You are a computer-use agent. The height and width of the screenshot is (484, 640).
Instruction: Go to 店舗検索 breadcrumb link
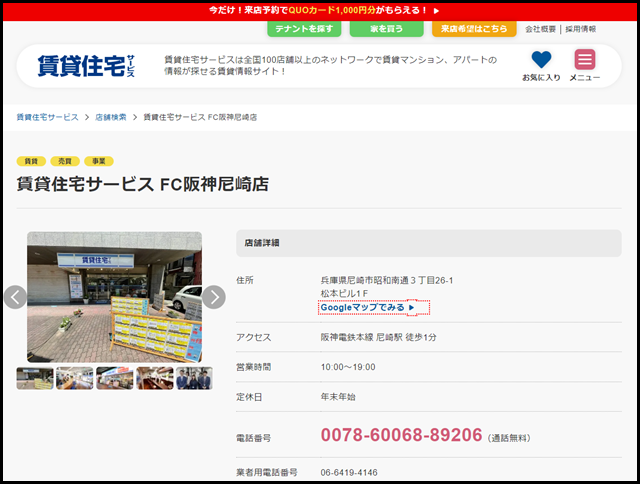tap(111, 118)
